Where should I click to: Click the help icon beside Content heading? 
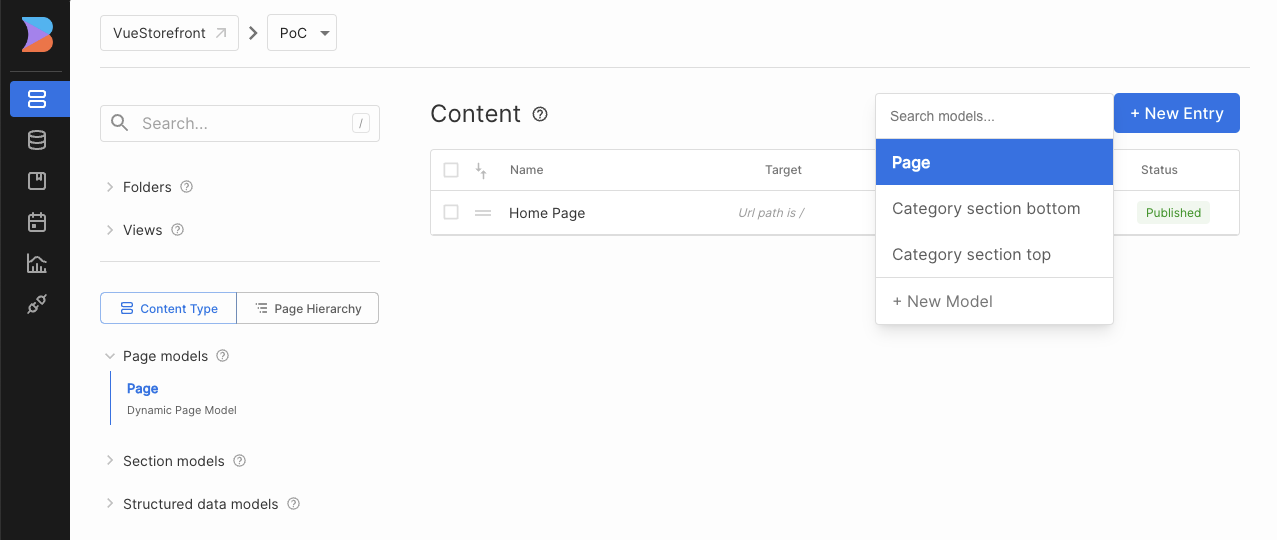click(540, 114)
